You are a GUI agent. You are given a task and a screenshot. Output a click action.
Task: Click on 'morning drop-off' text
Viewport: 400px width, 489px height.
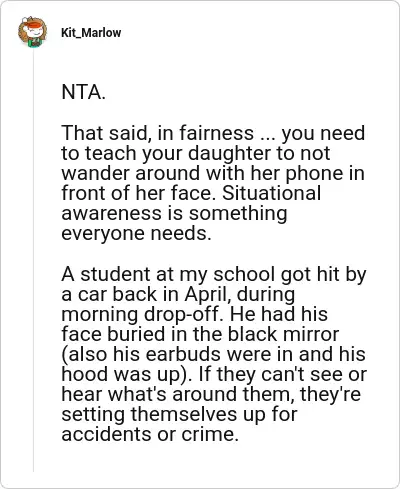(x=142, y=314)
